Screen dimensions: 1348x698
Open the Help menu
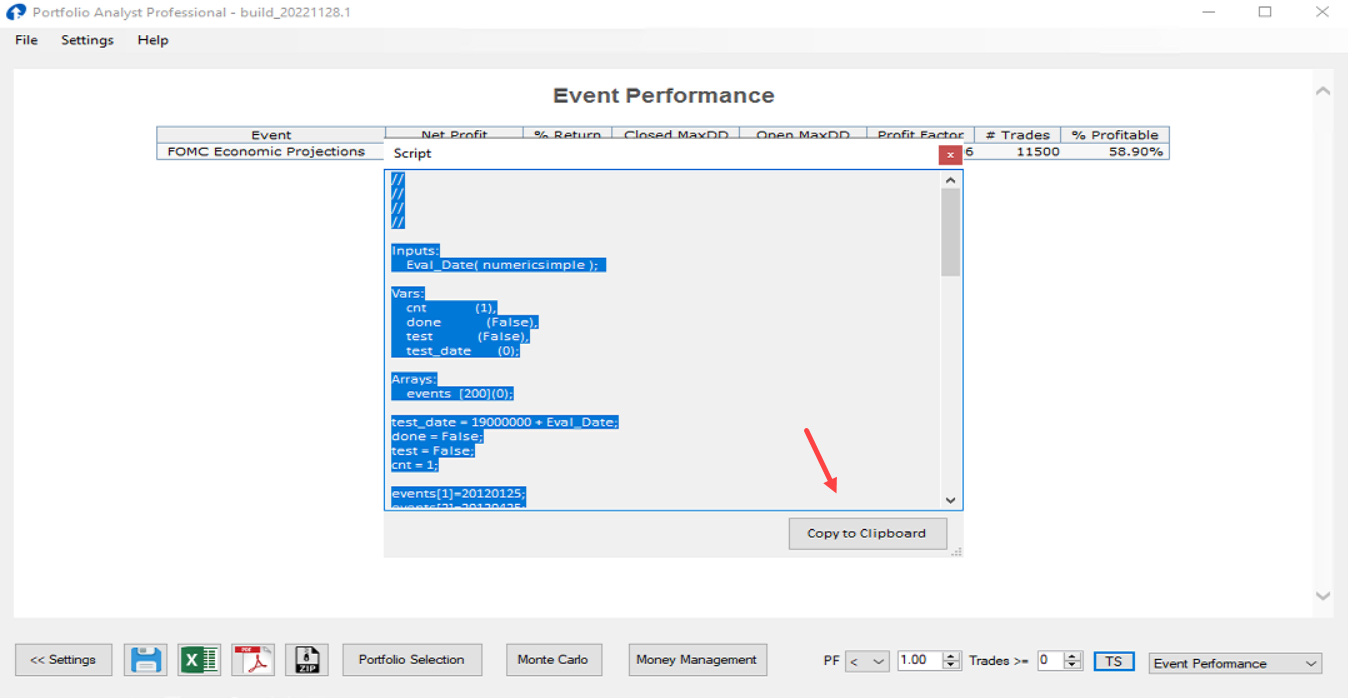(153, 40)
